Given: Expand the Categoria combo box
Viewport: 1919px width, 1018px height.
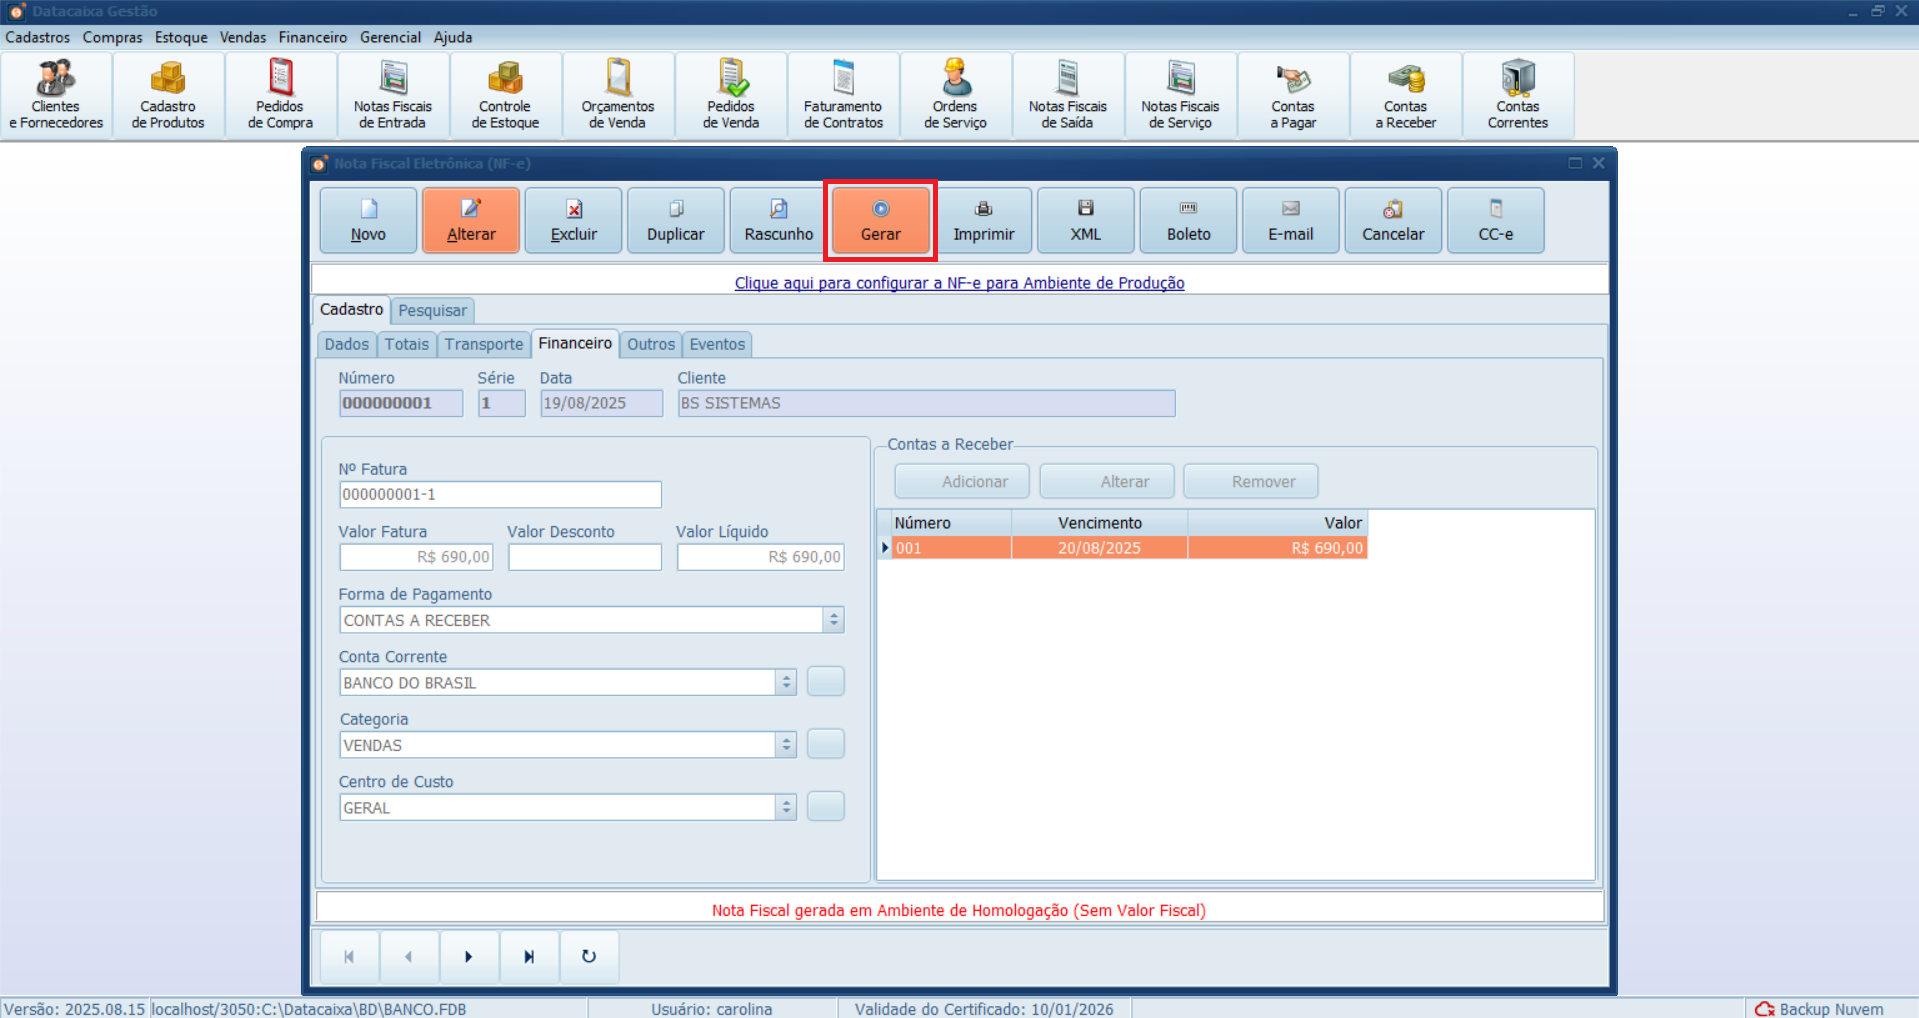Looking at the screenshot, I should [786, 746].
